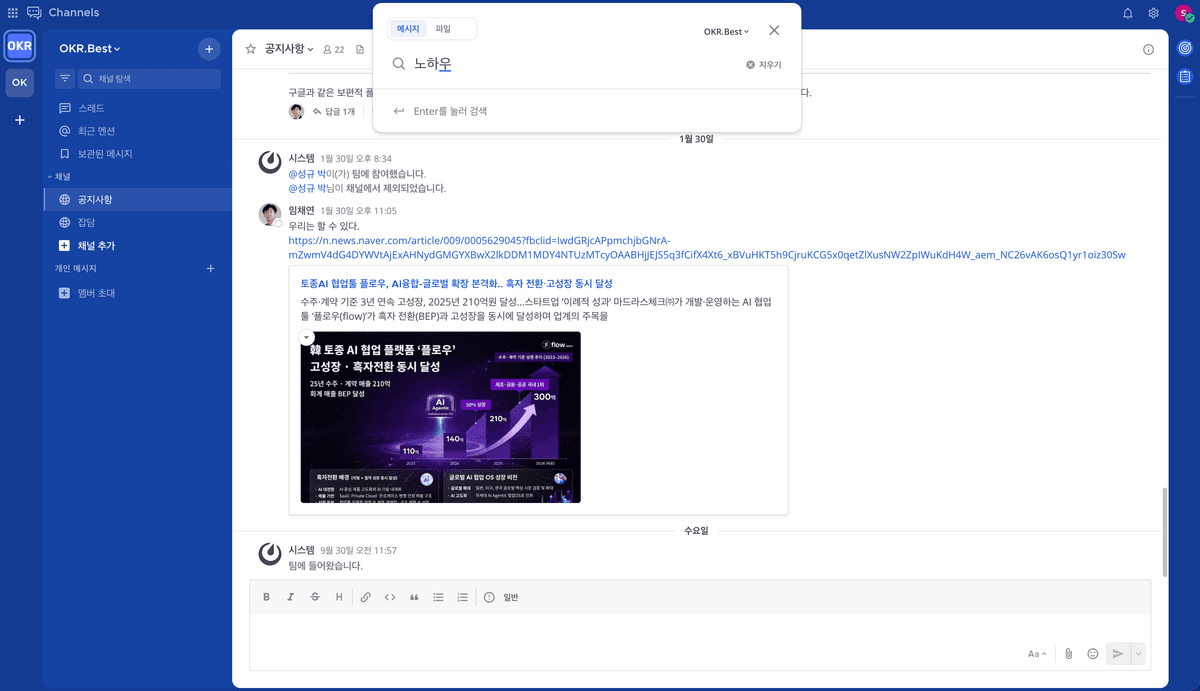Screen dimensions: 1200x691
Task: Open the flow growth chart image
Action: (440, 417)
